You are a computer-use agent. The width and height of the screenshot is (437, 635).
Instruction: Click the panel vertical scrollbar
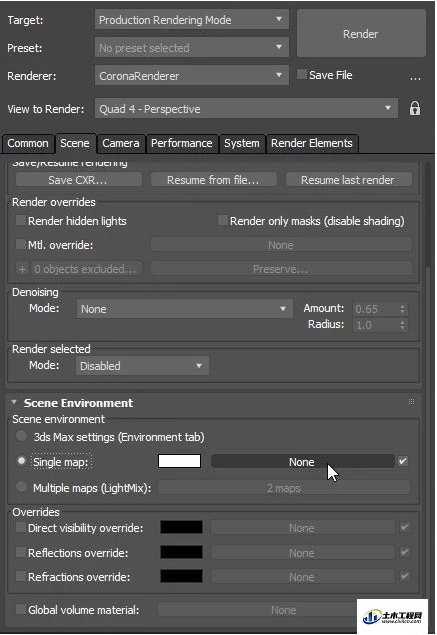(427, 214)
